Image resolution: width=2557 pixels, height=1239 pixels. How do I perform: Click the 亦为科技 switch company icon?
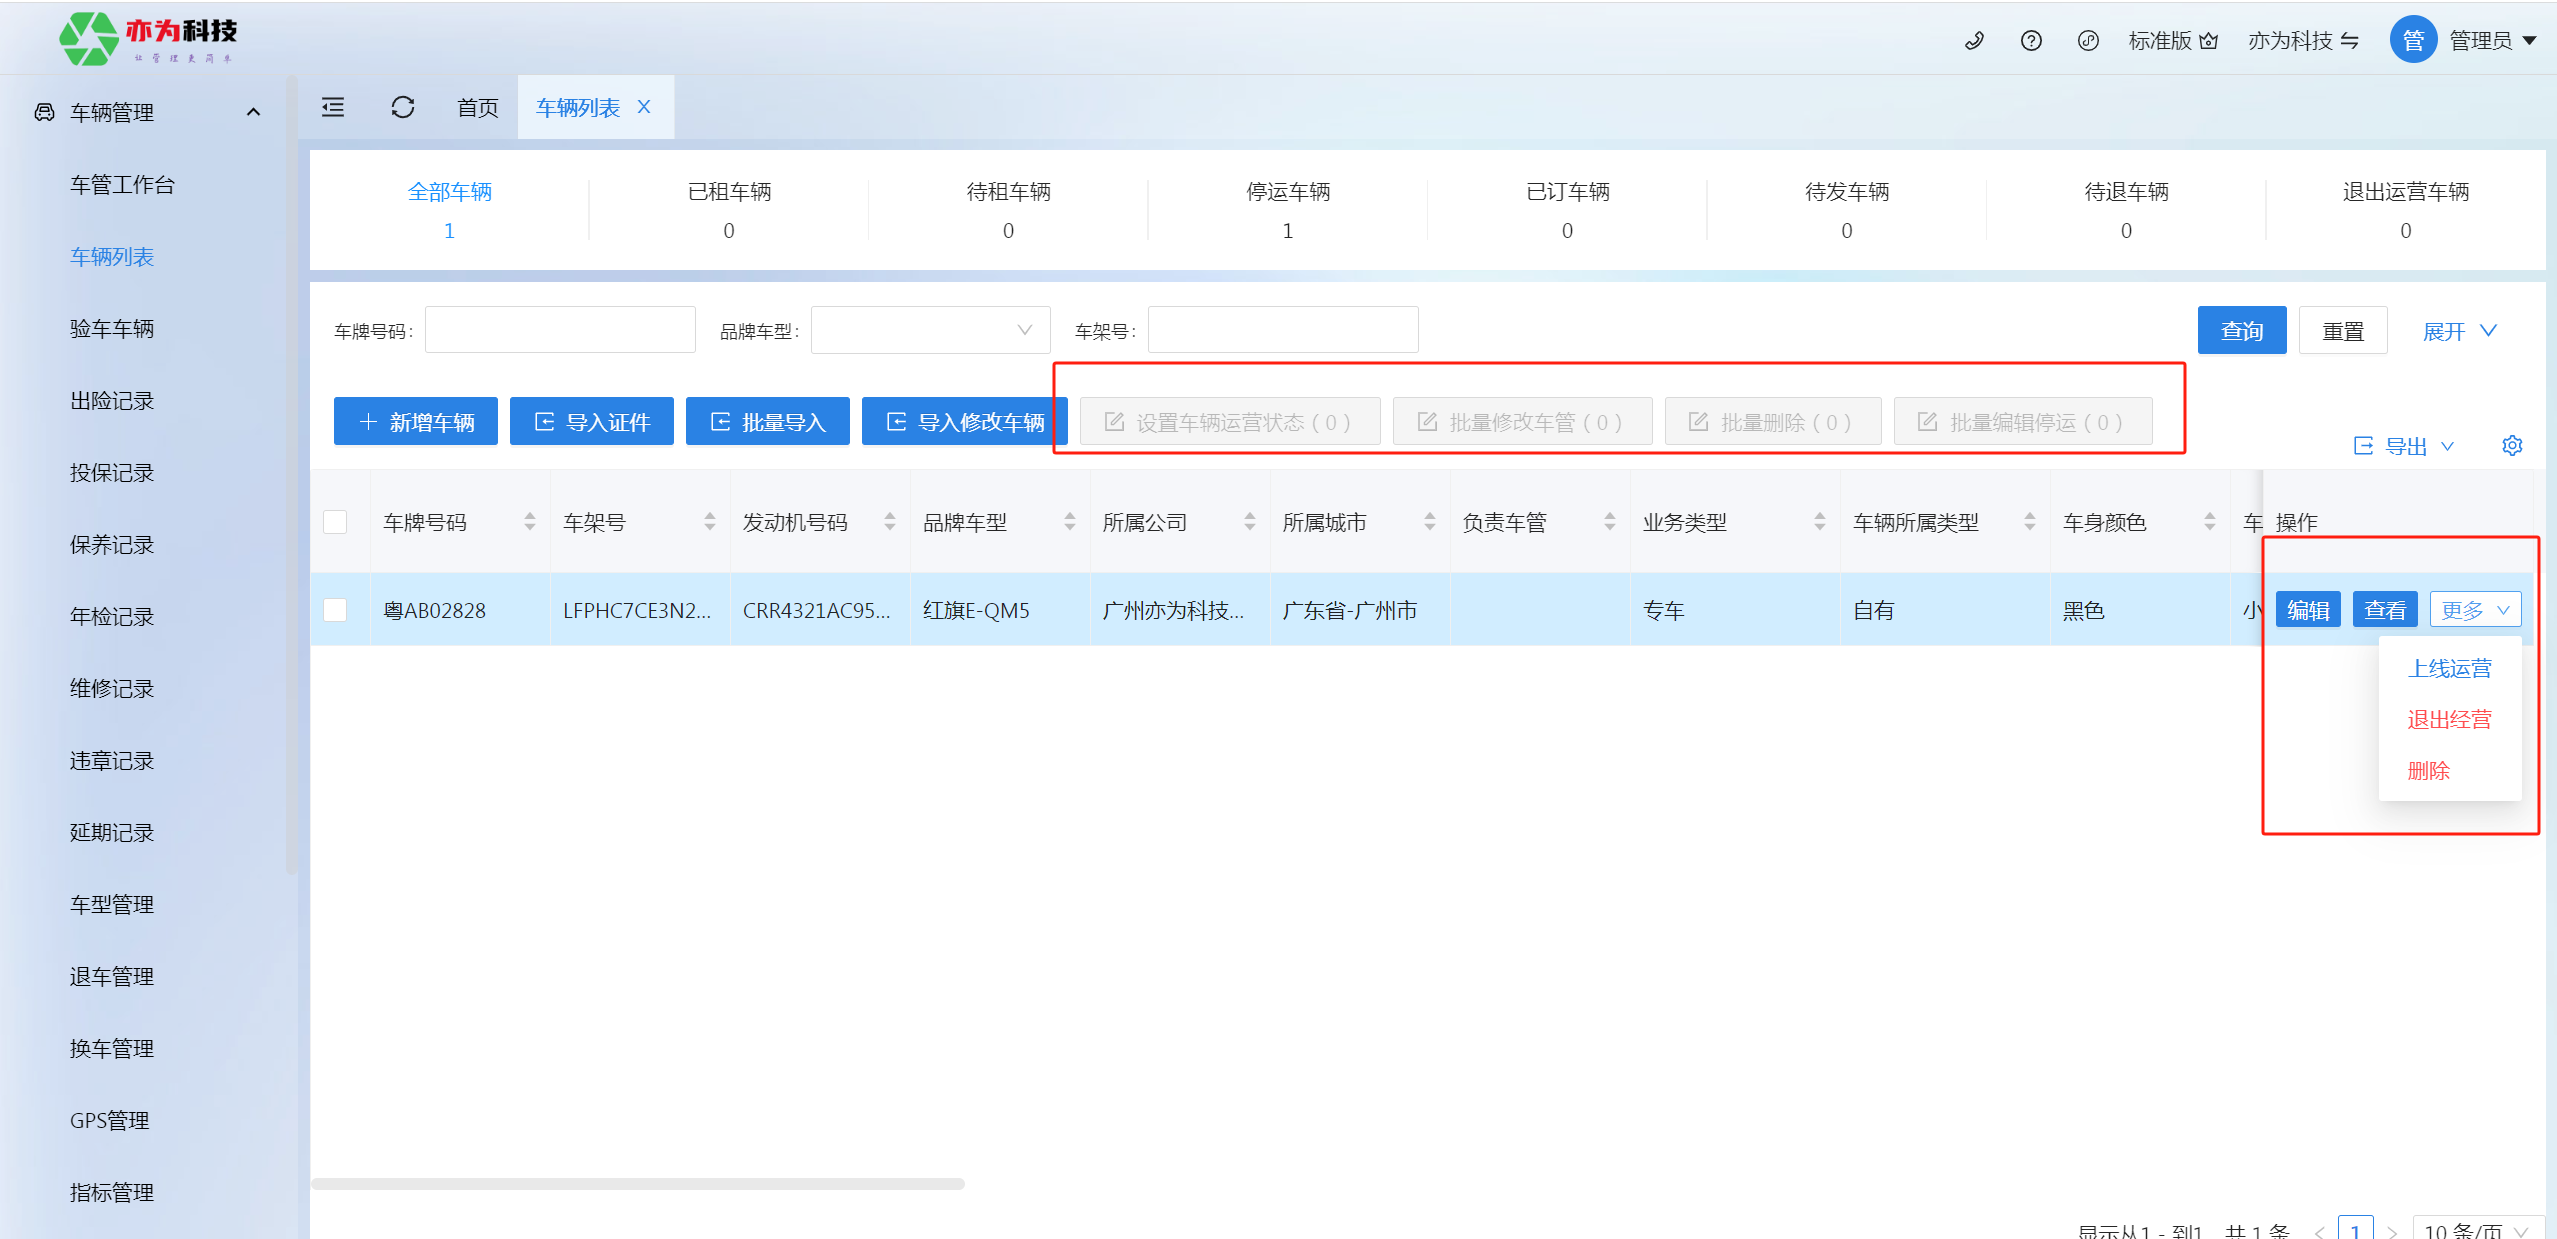pos(2350,41)
